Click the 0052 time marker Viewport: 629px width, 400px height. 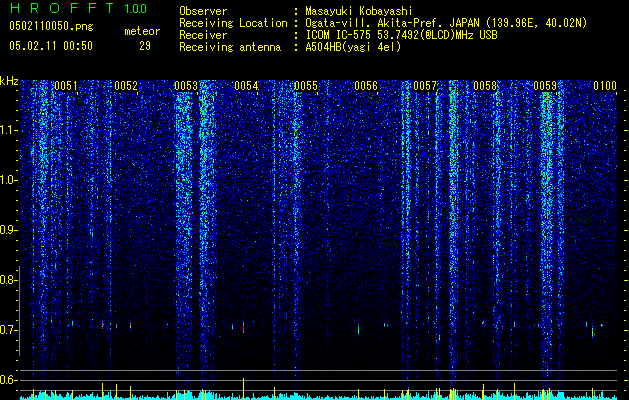click(126, 86)
